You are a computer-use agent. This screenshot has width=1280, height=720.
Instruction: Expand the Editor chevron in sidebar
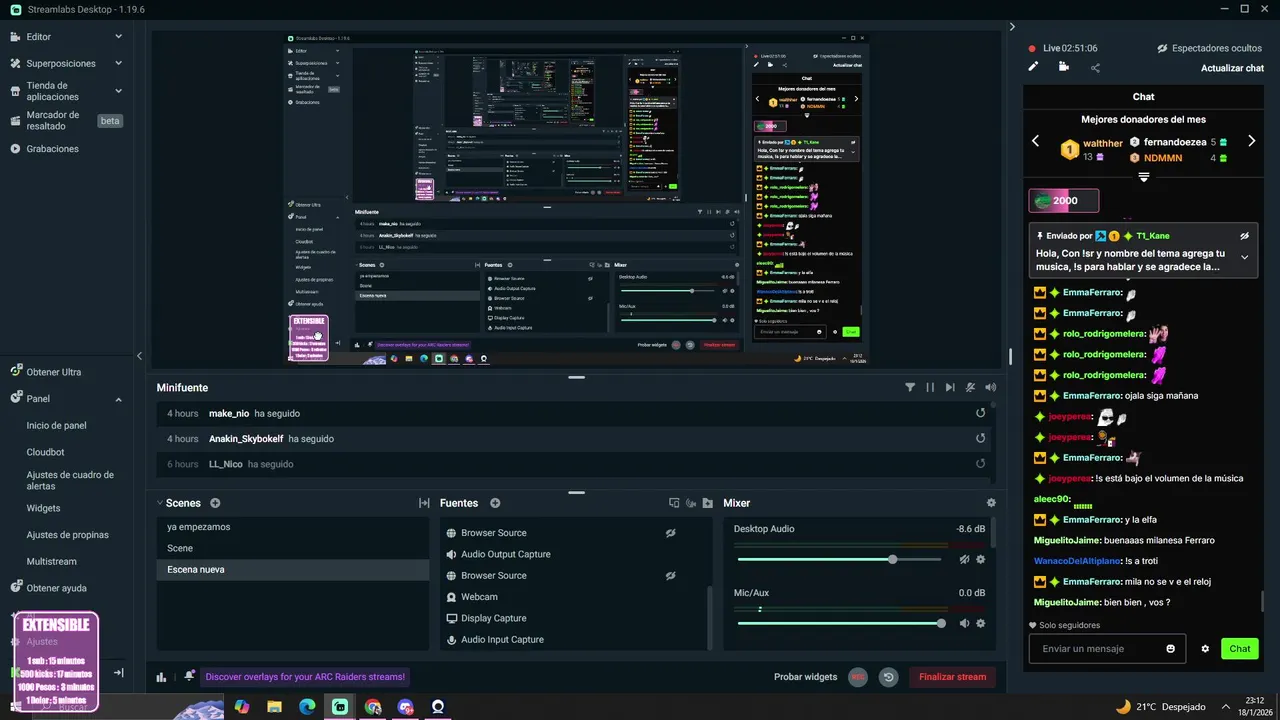click(x=118, y=37)
